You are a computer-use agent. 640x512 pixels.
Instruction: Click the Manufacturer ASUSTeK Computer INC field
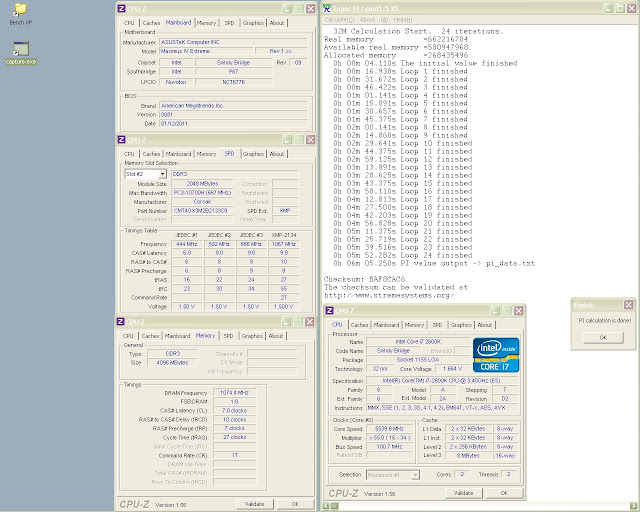[x=233, y=42]
